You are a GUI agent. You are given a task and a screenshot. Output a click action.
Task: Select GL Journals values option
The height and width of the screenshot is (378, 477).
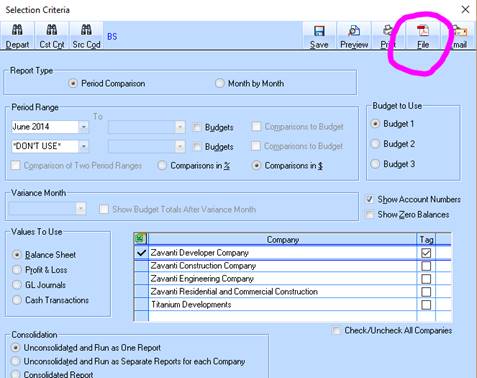pos(17,285)
